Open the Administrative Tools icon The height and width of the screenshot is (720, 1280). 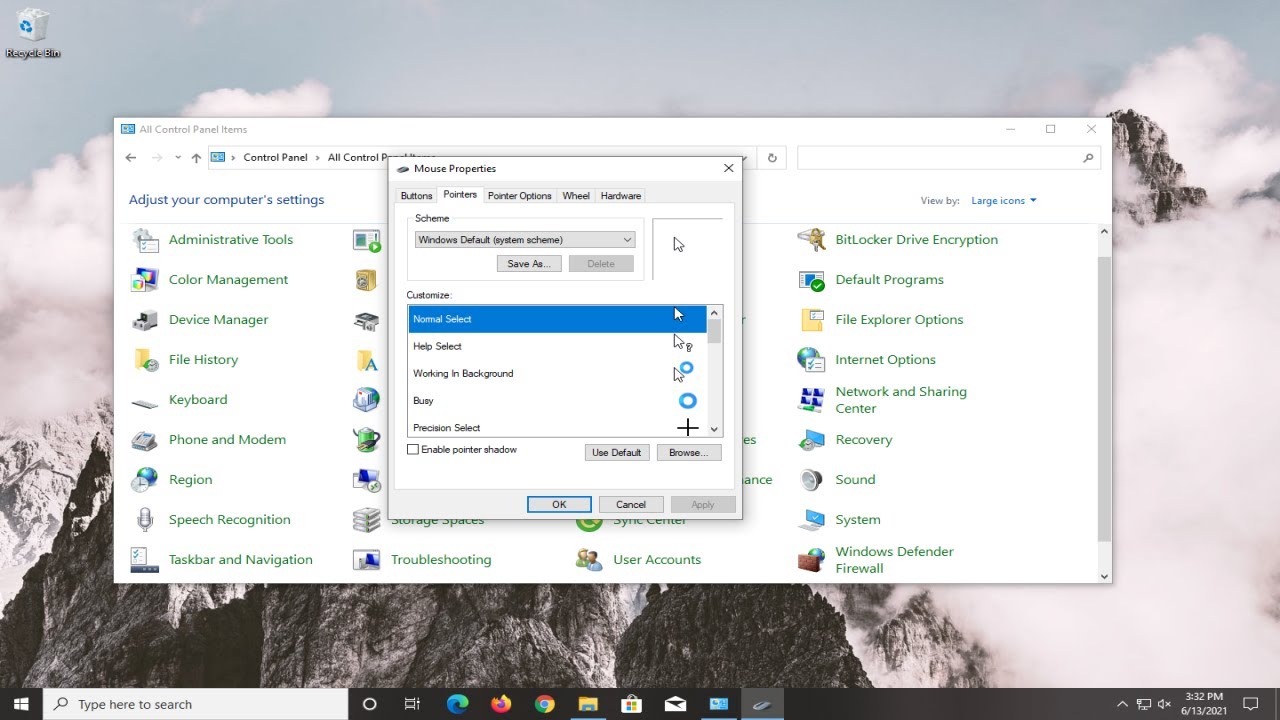145,240
